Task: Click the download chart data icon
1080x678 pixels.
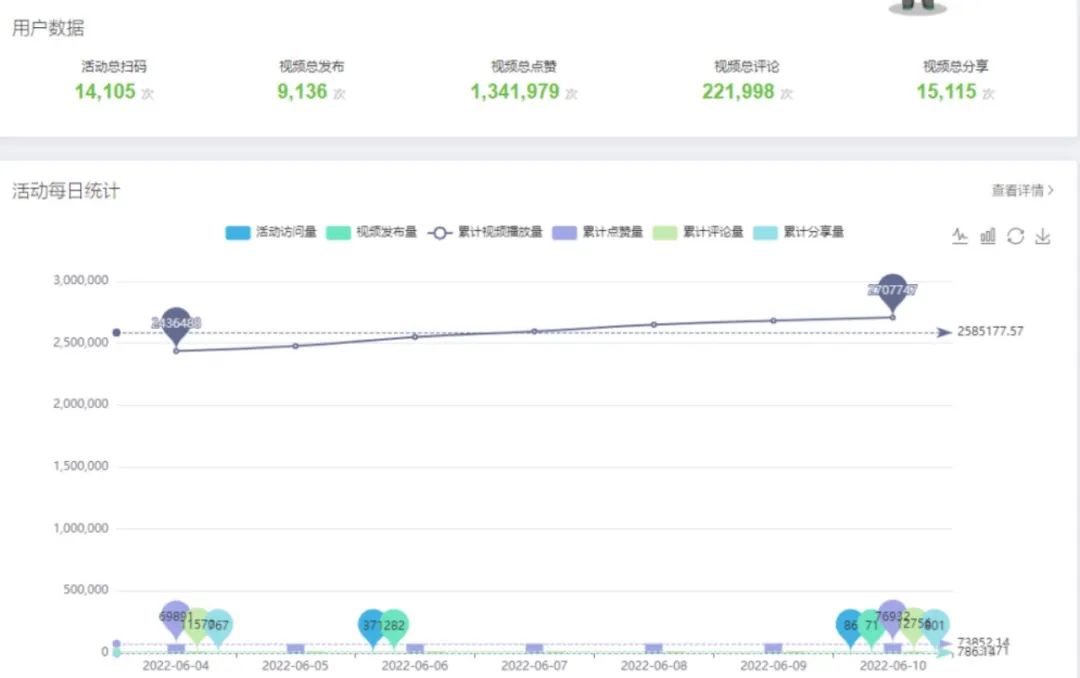Action: (1043, 234)
